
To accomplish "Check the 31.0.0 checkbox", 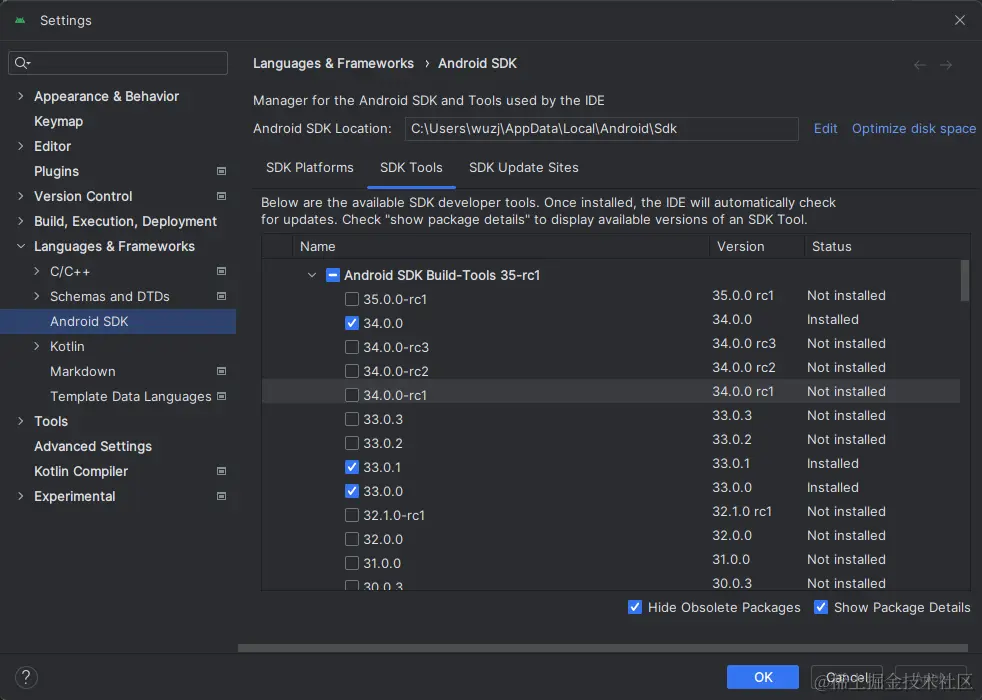I will [x=352, y=563].
